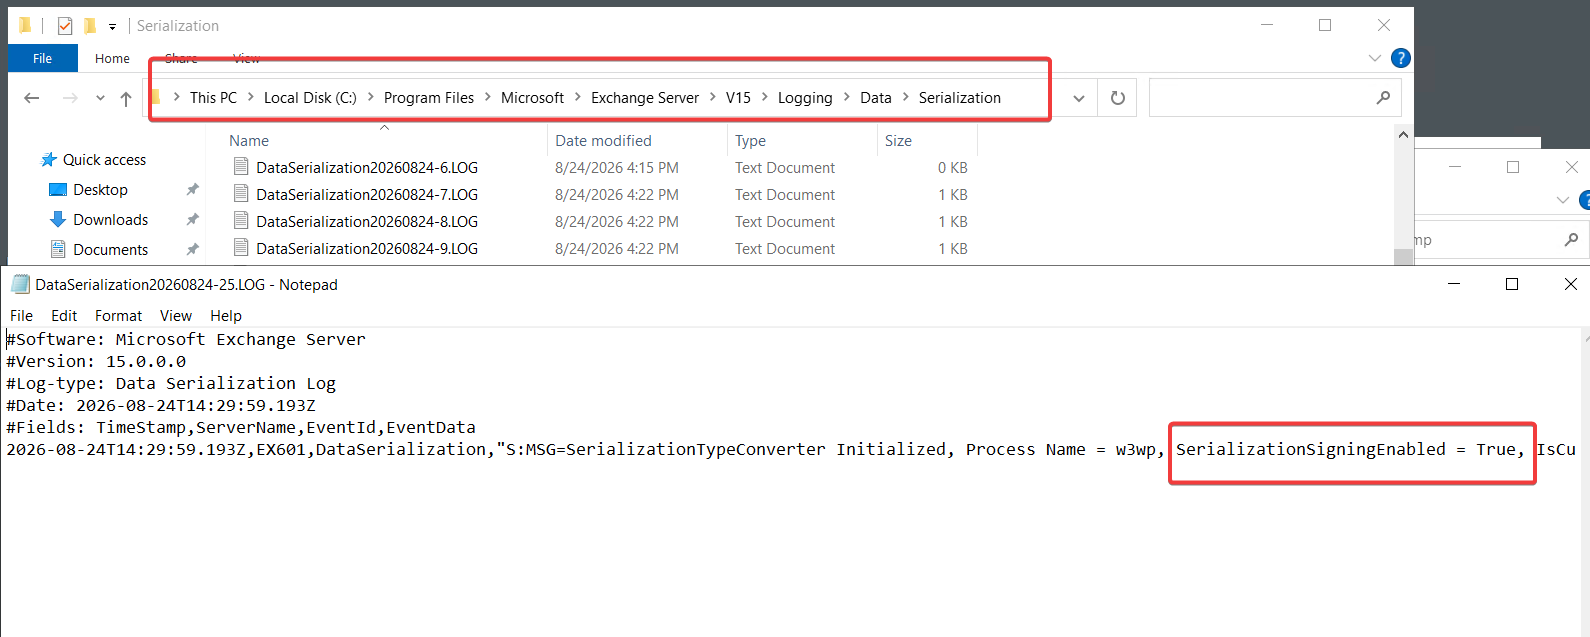Expand the Explorer ribbon chevron
This screenshot has height=637, width=1590.
pyautogui.click(x=1374, y=58)
